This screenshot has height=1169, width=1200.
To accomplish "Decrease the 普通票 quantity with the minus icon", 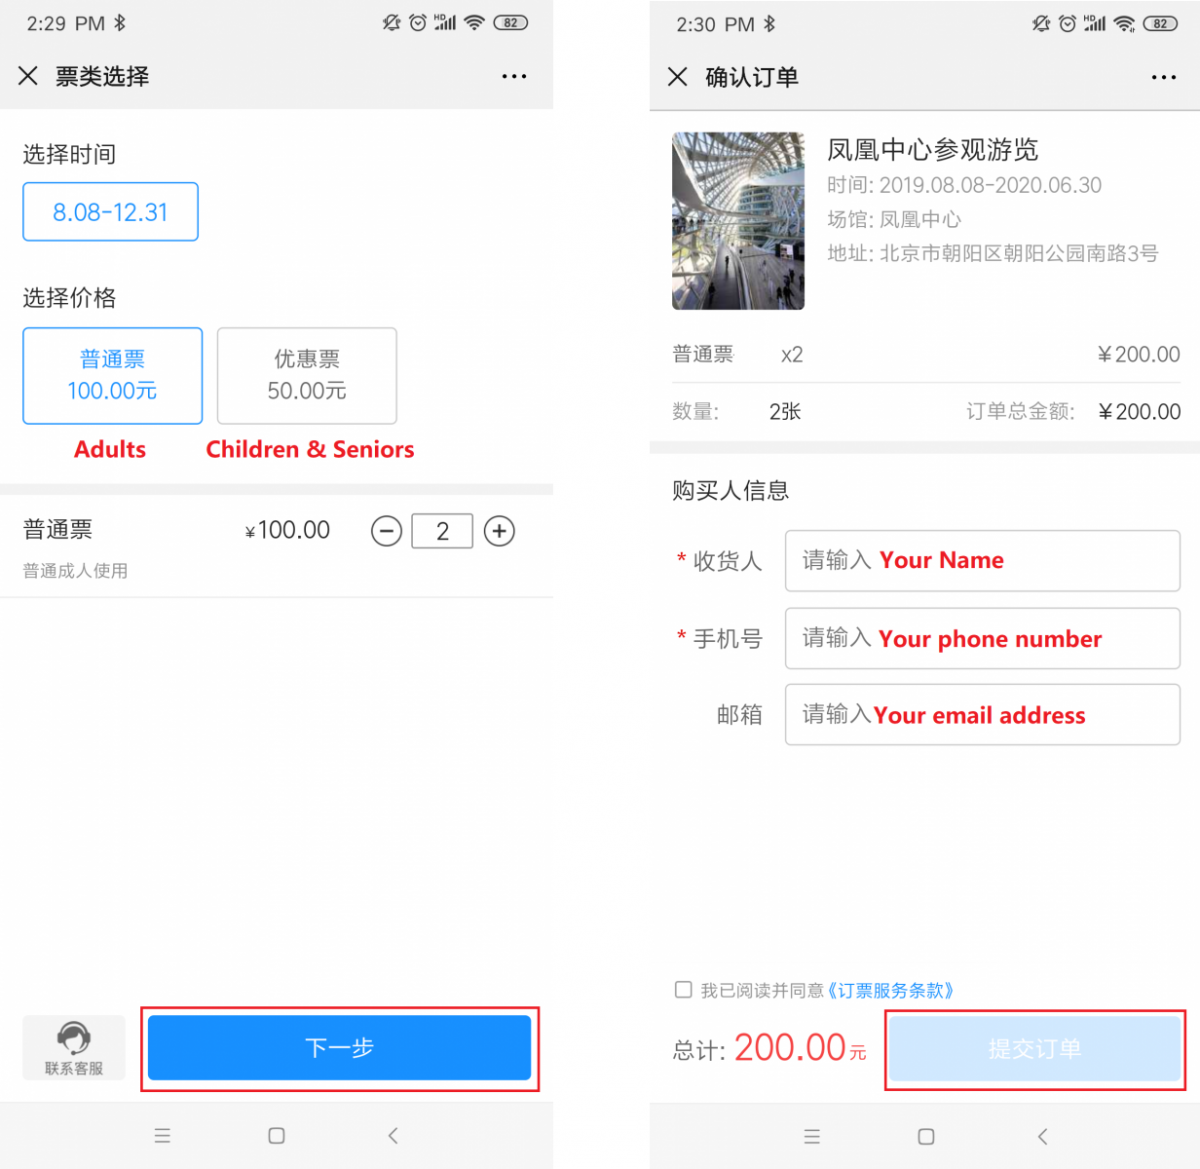I will point(386,531).
